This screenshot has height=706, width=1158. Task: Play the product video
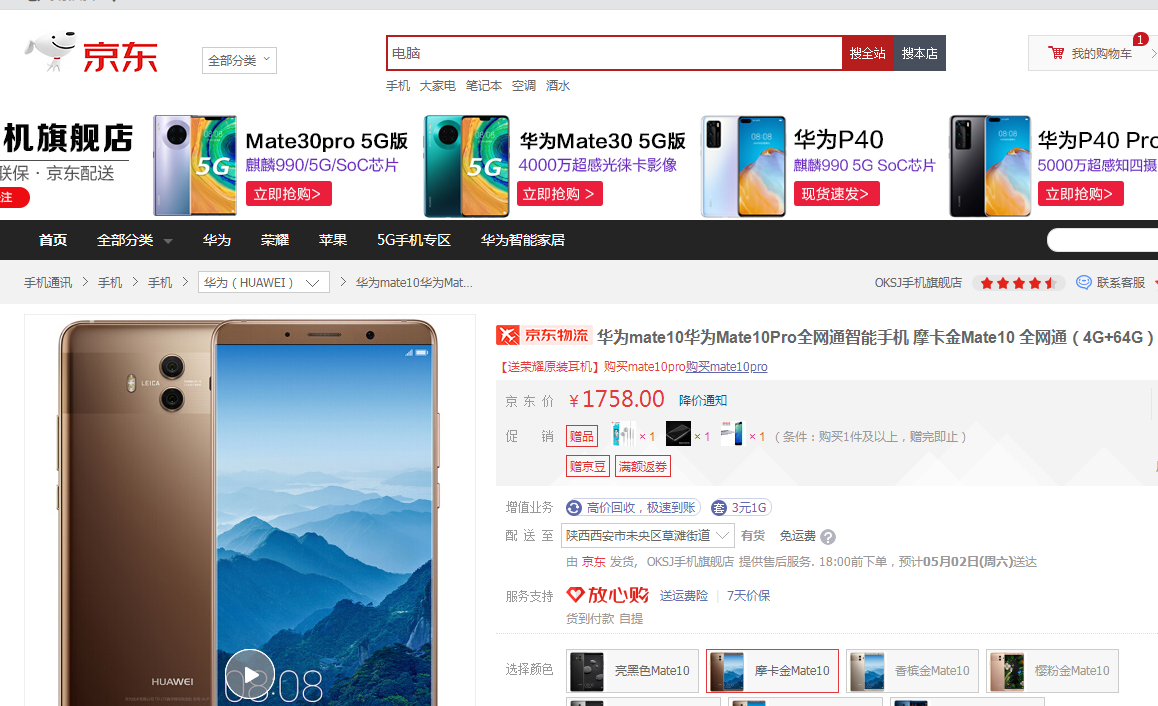[250, 674]
